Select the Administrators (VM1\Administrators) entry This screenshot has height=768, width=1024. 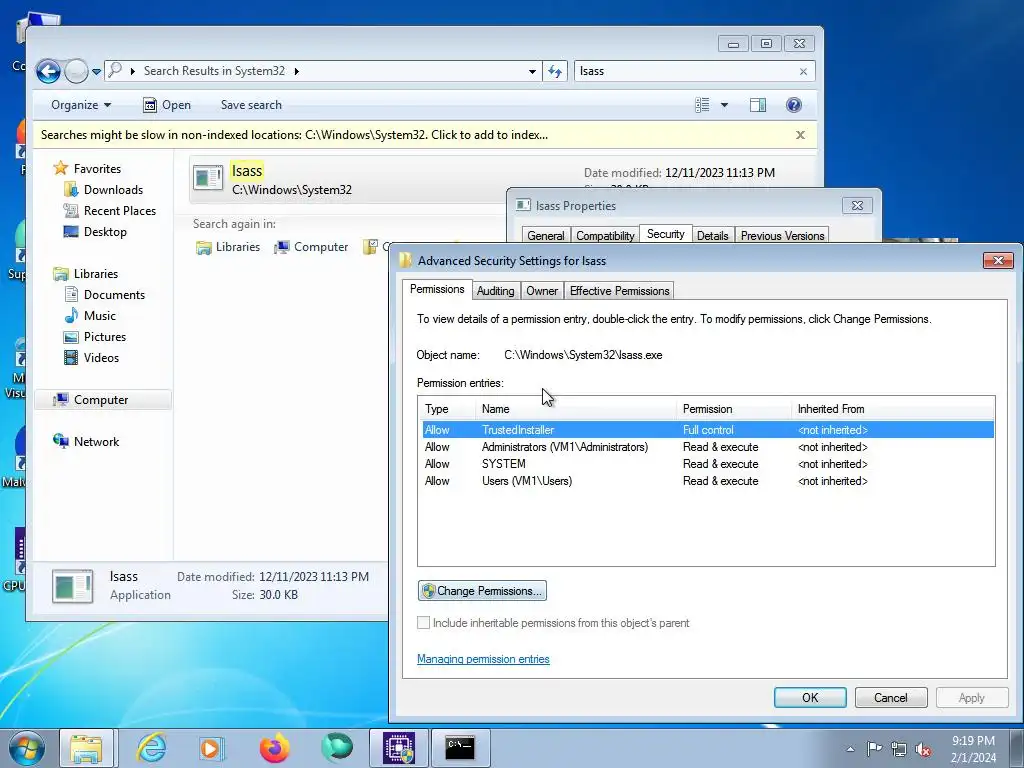[708, 447]
